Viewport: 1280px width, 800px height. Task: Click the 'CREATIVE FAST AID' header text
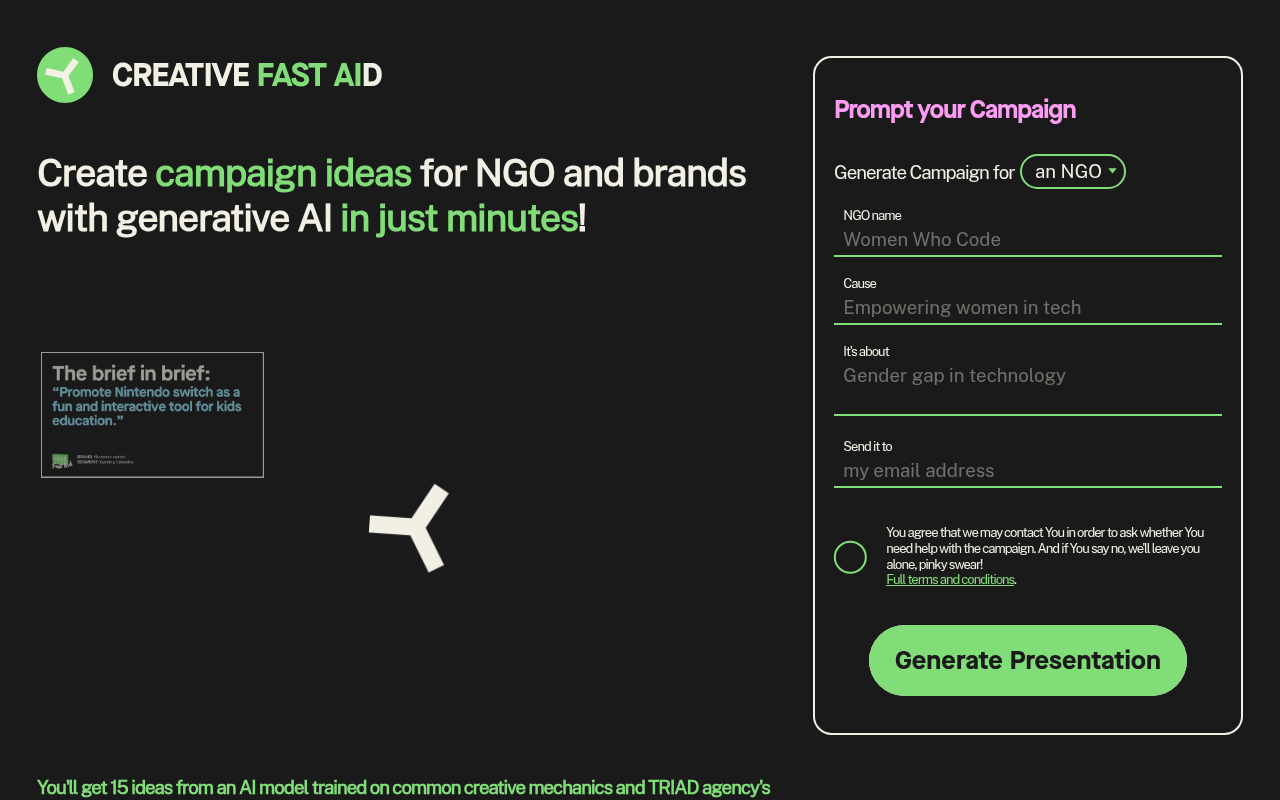247,74
